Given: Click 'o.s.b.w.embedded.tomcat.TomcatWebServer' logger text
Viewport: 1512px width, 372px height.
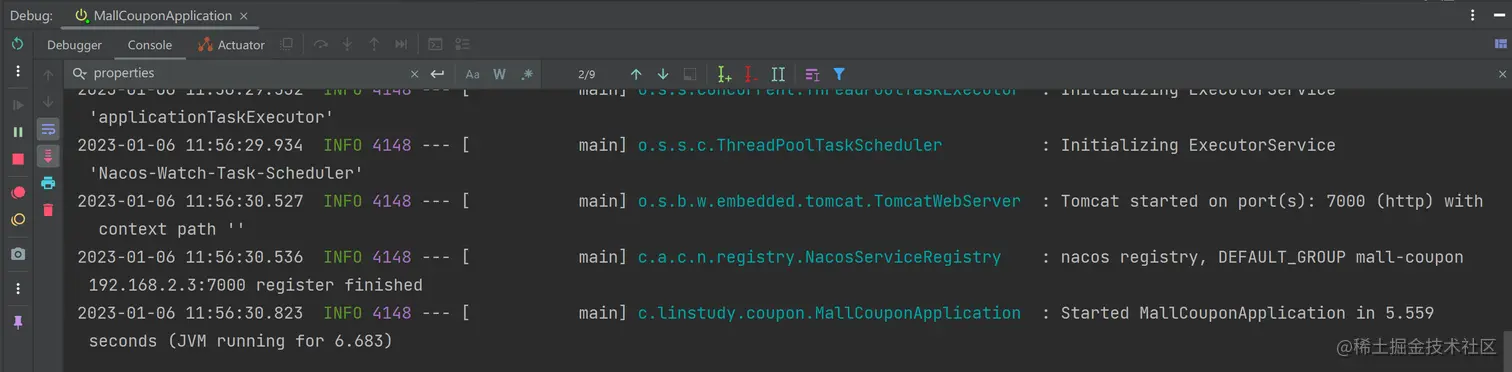Looking at the screenshot, I should click(x=829, y=201).
